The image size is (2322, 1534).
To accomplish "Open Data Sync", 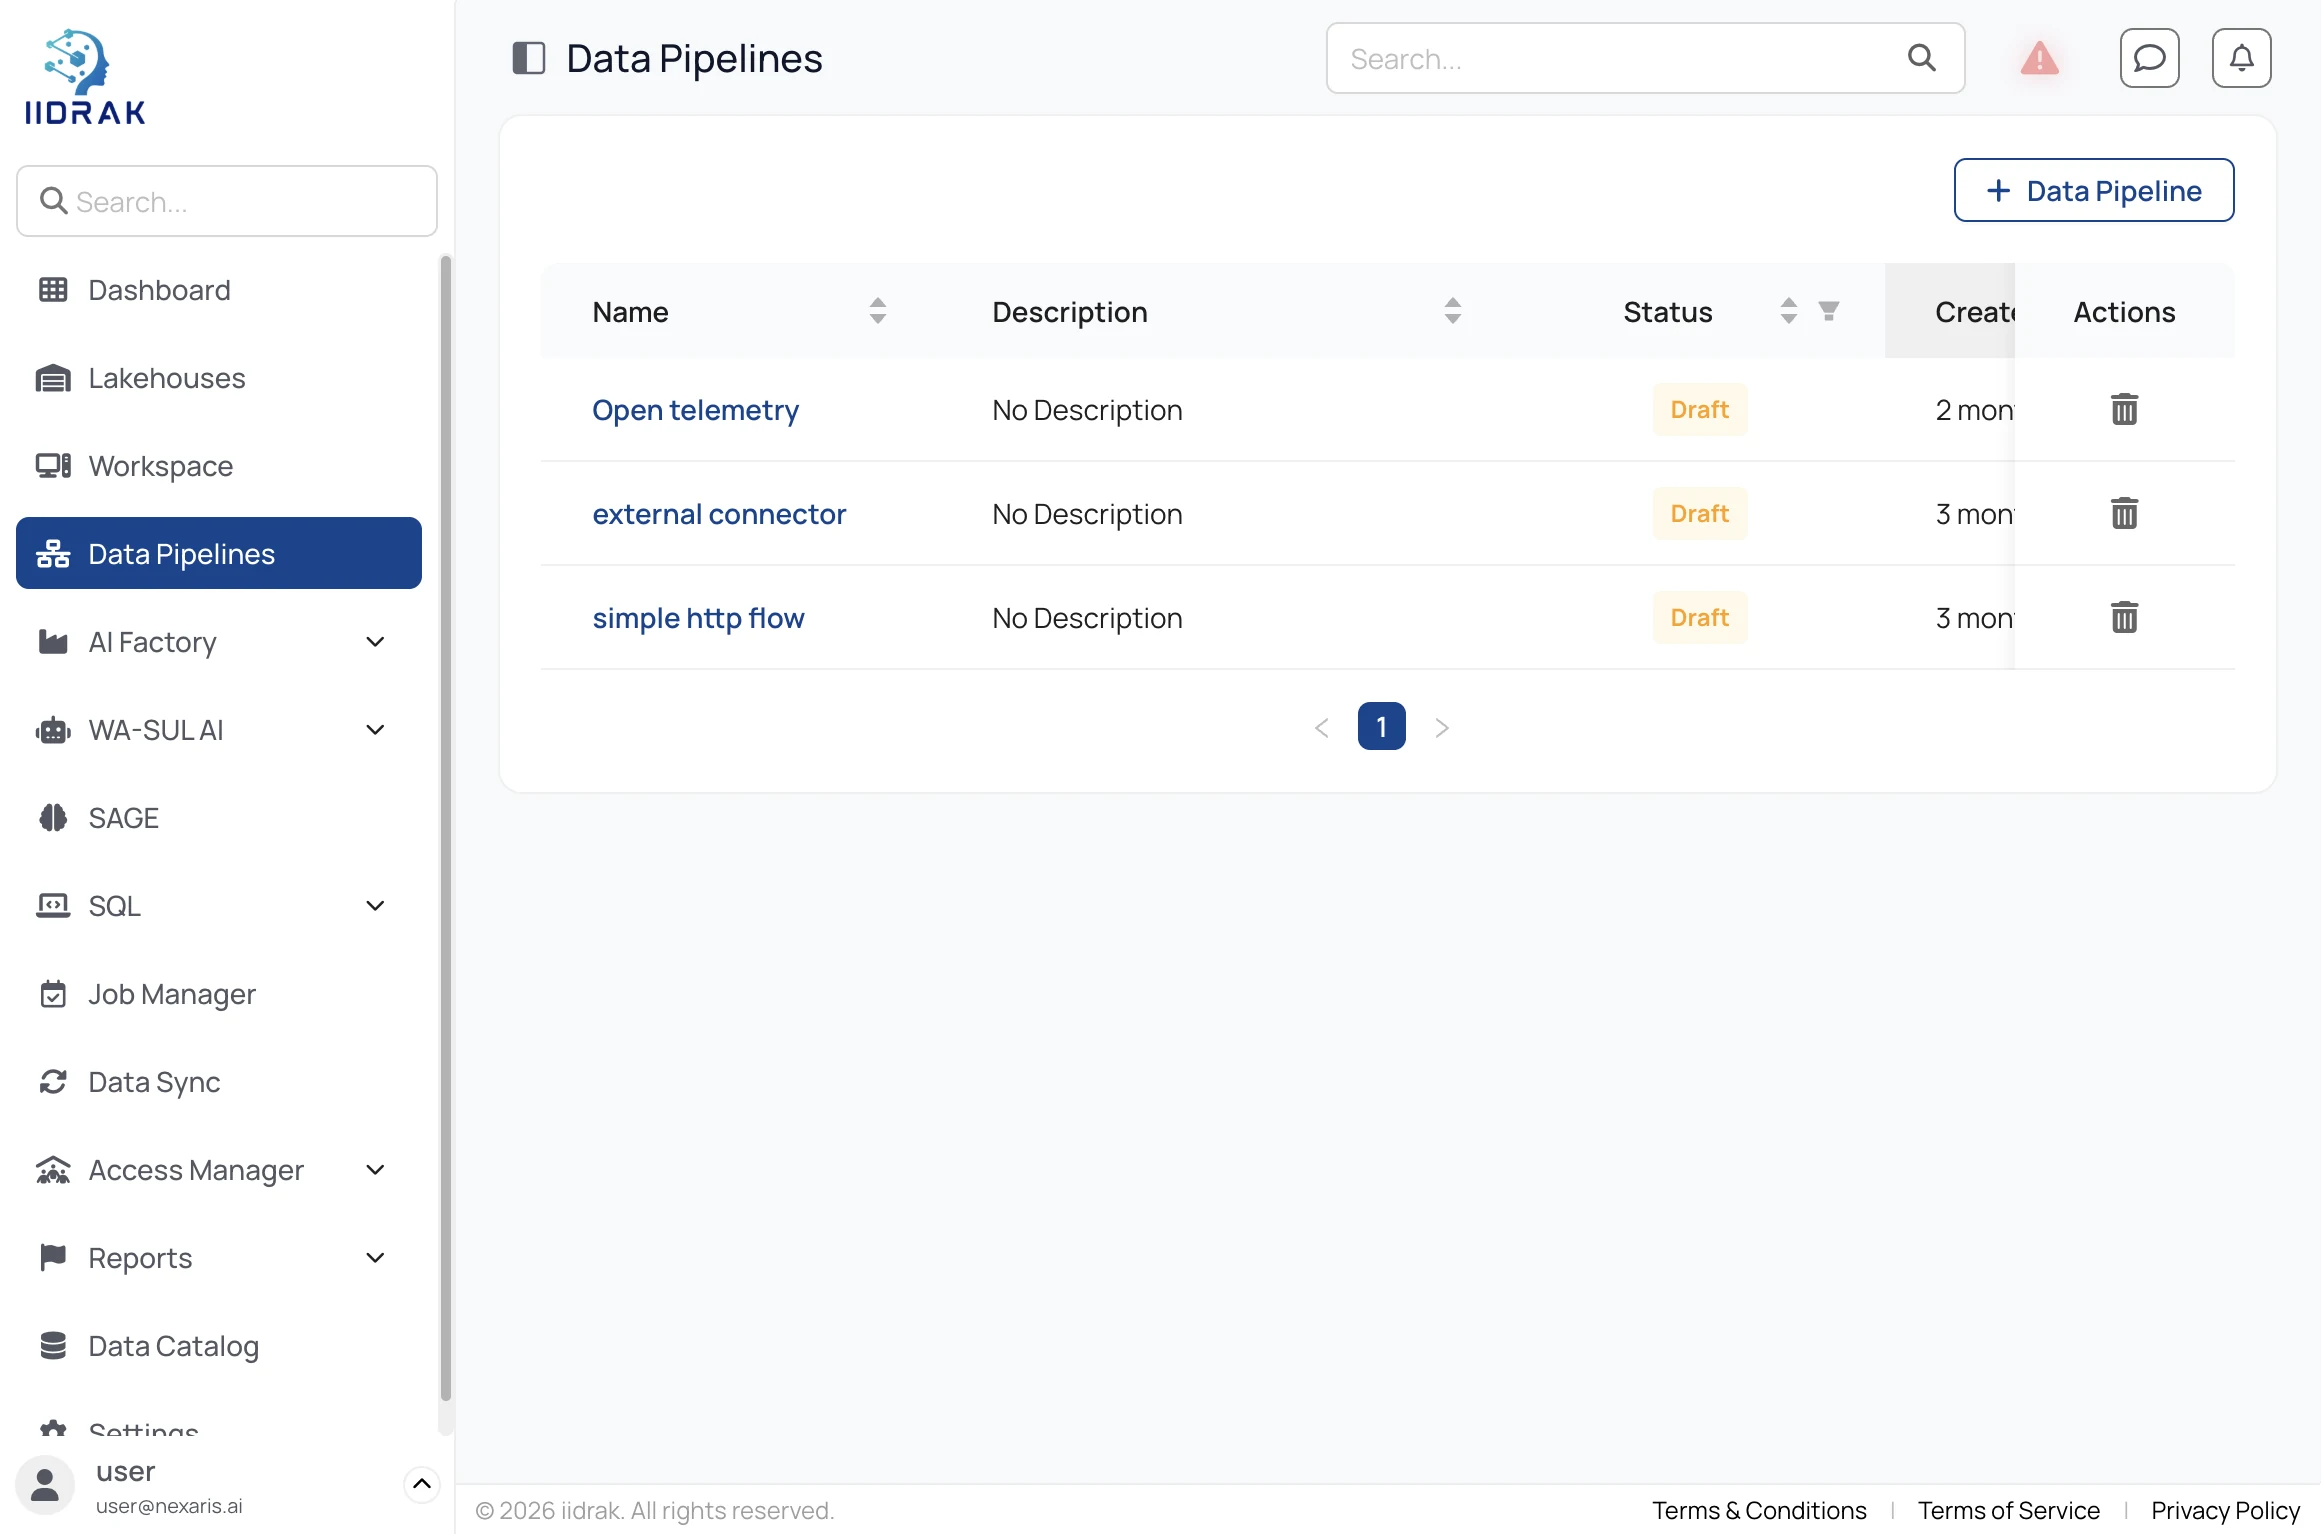I will 218,1082.
